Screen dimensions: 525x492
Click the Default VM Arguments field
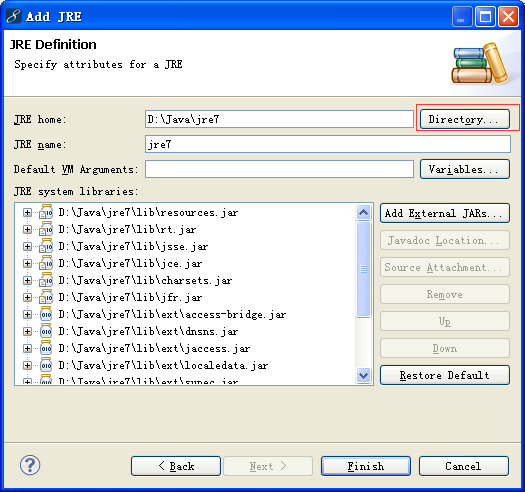tap(279, 169)
